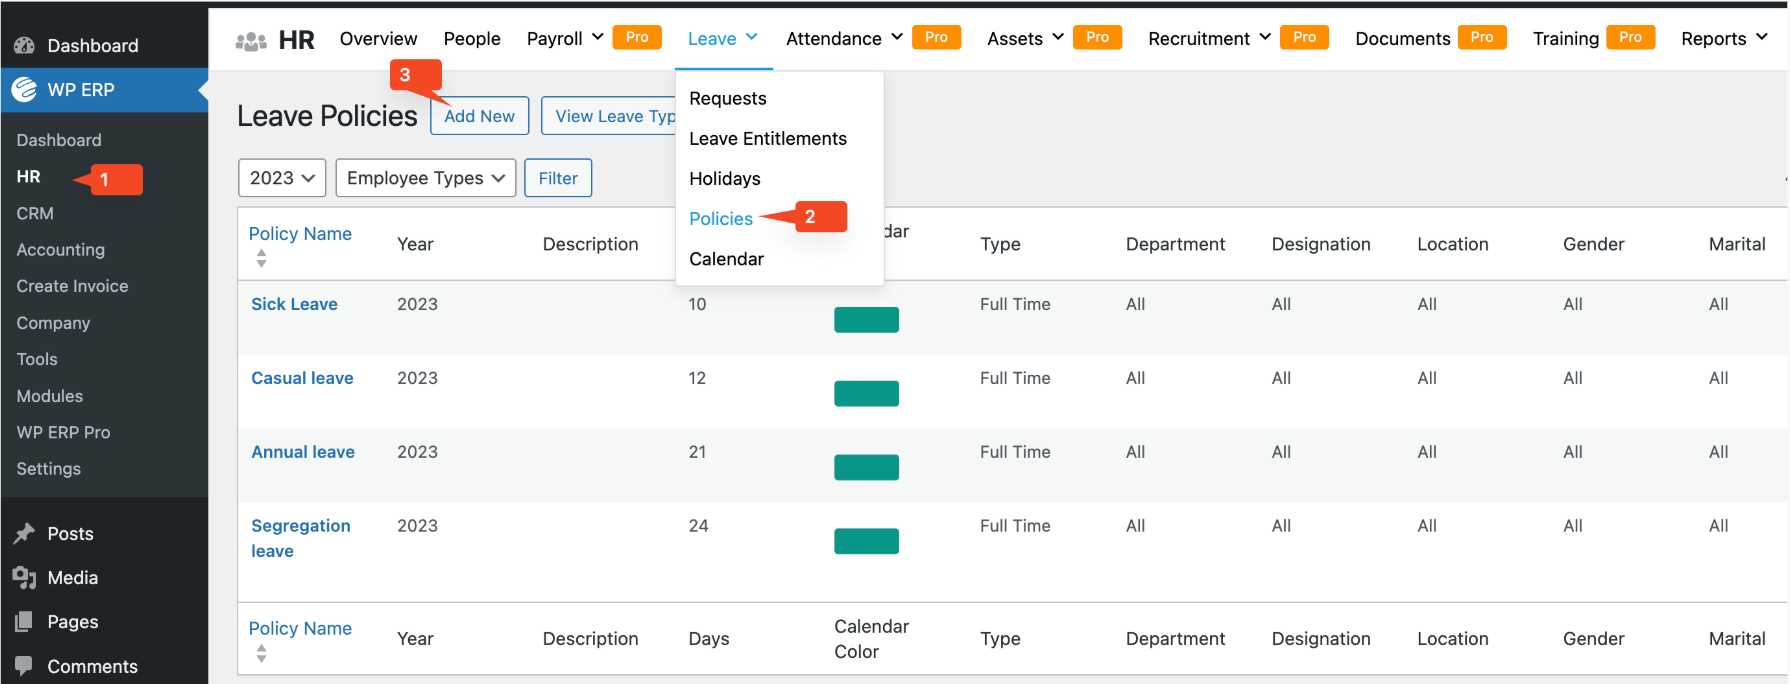1790x684 pixels.
Task: Expand the Reports menu
Action: (x=1724, y=39)
